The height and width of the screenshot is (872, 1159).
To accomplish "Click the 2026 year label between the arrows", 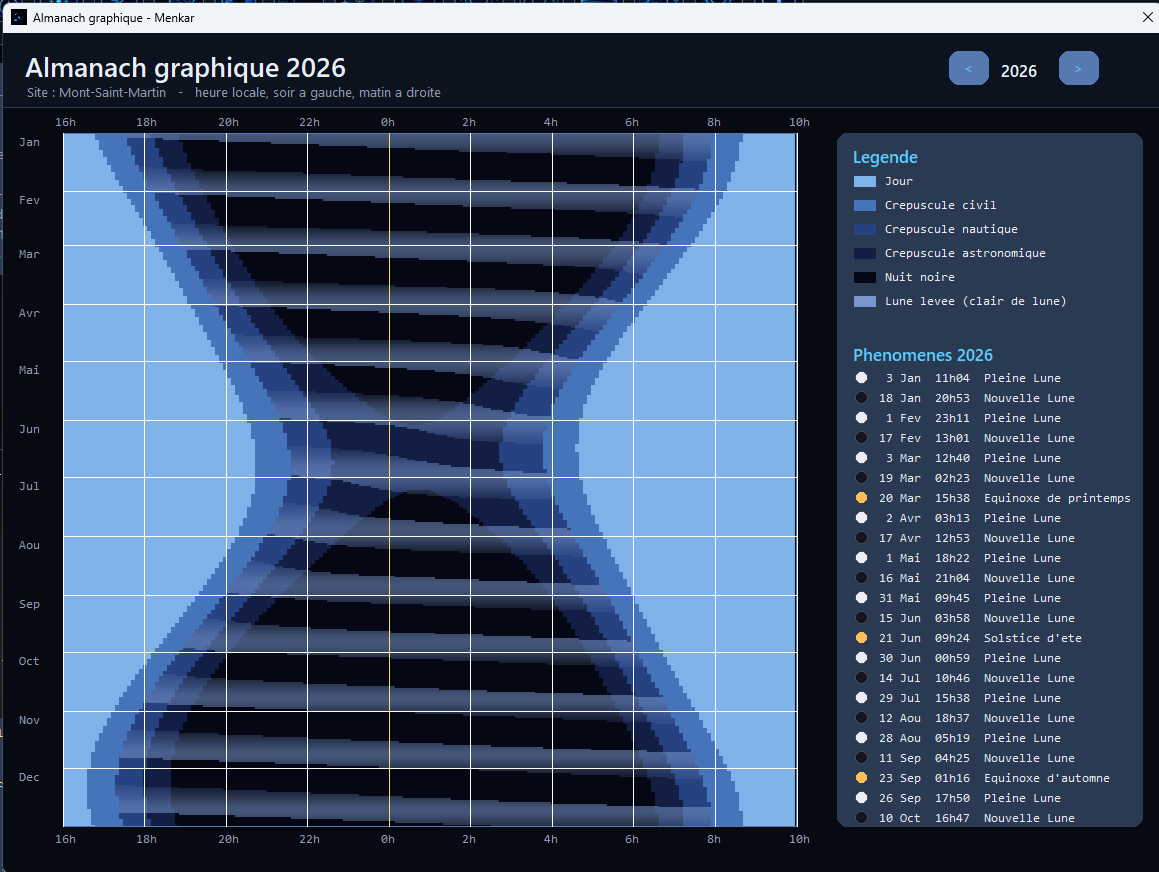I will 1019,71.
